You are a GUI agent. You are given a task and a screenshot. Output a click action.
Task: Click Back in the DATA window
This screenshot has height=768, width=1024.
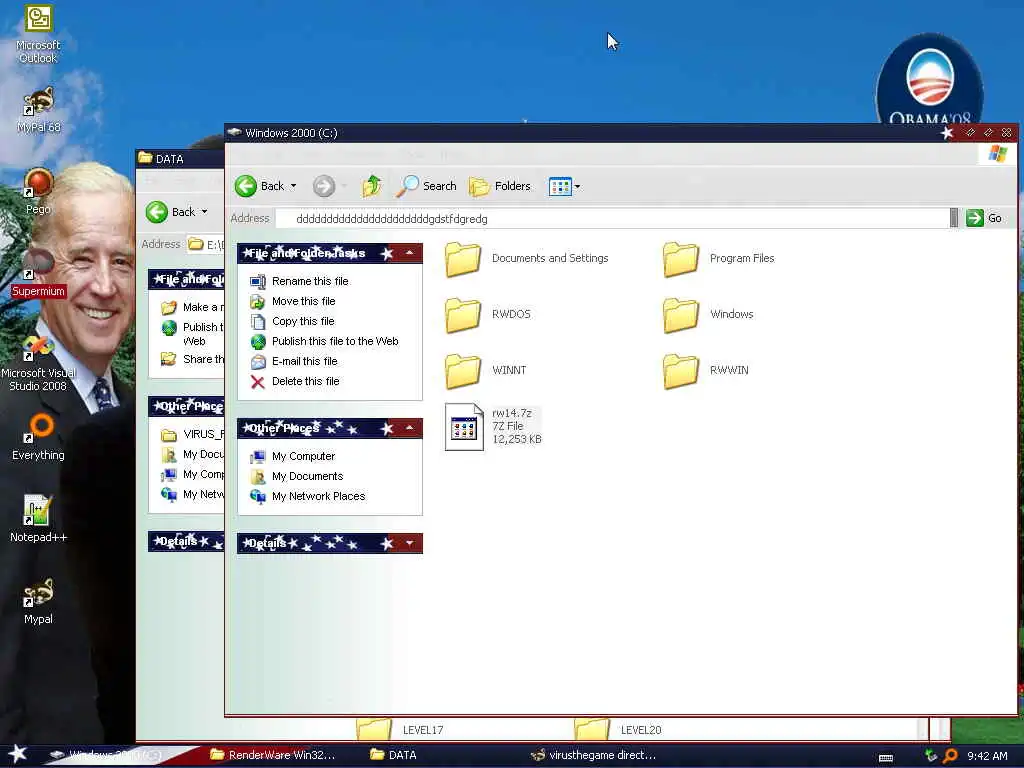[169, 212]
